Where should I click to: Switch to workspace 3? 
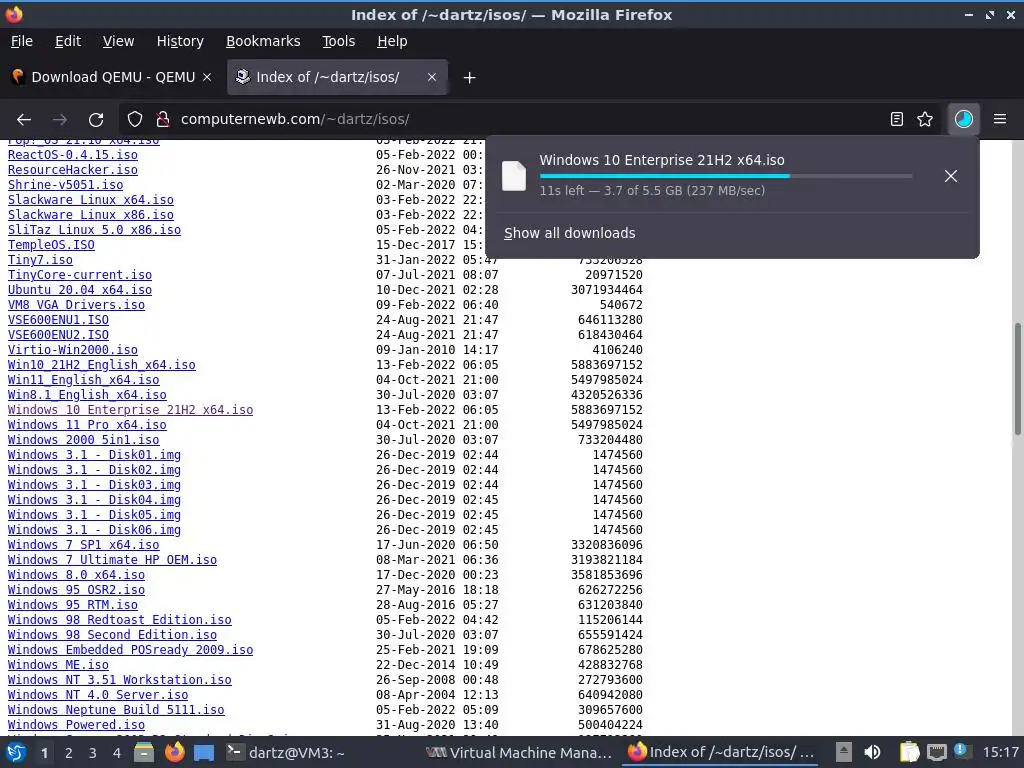(x=93, y=753)
